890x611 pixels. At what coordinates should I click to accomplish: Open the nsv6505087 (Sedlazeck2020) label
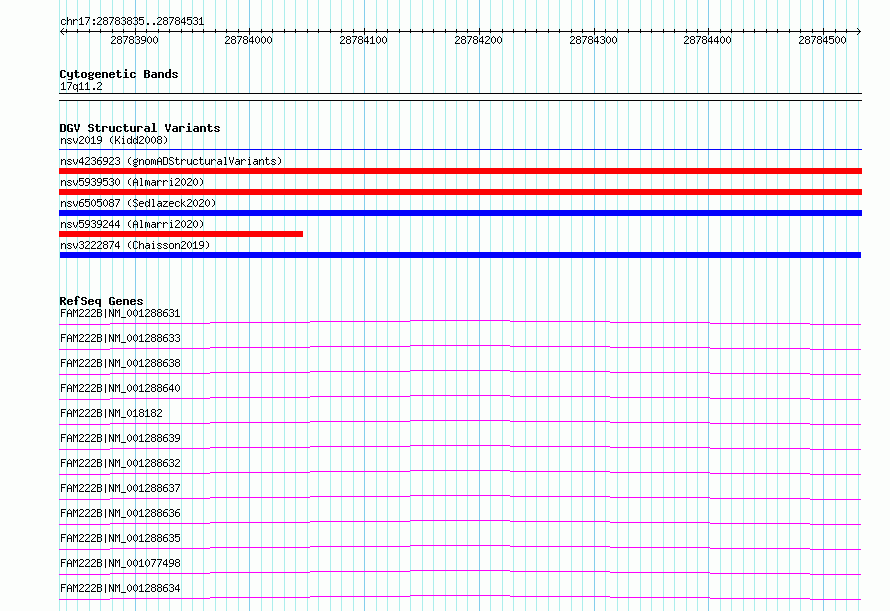[138, 203]
